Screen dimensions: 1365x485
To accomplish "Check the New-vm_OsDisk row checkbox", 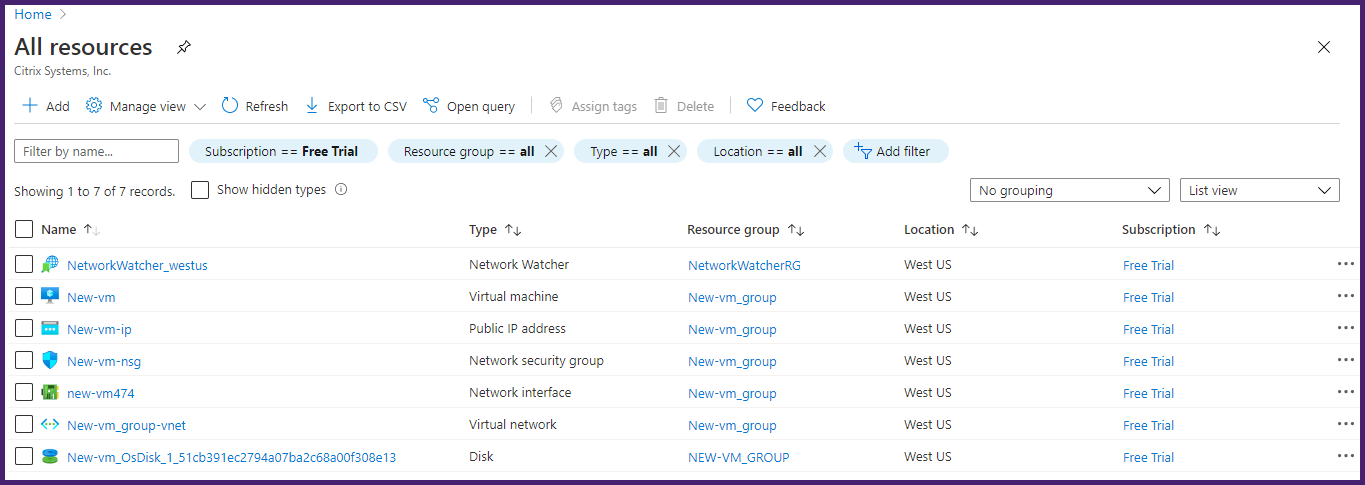I will click(24, 457).
